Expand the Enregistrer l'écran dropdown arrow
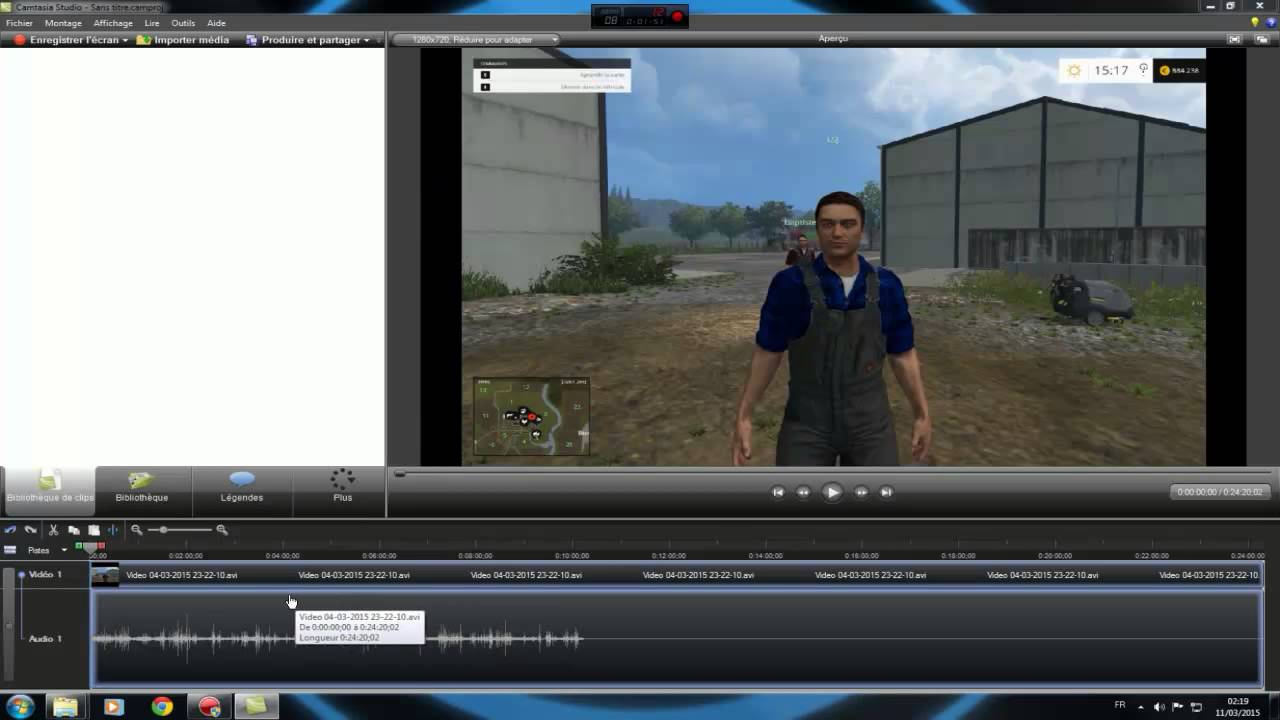Screen dimensions: 1280x720 pos(125,41)
